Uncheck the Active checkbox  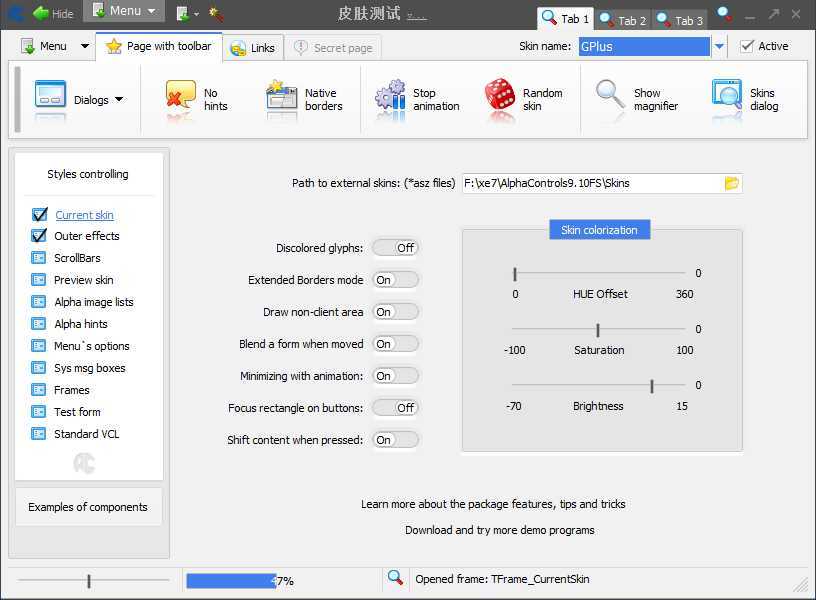point(747,46)
